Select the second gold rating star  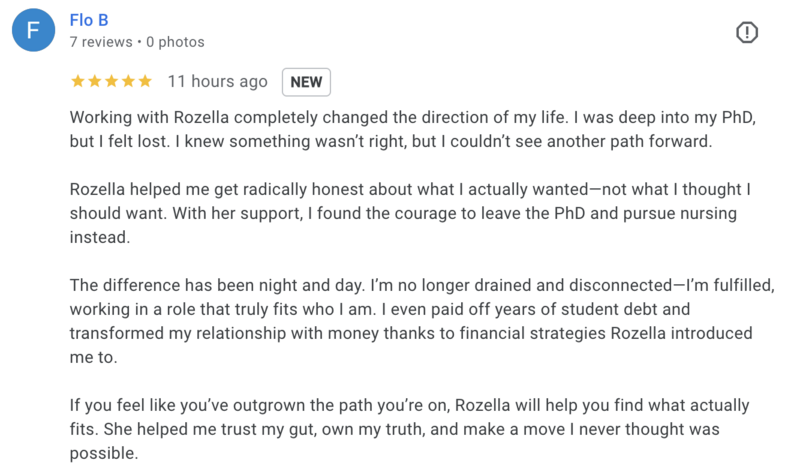pyautogui.click(x=94, y=81)
